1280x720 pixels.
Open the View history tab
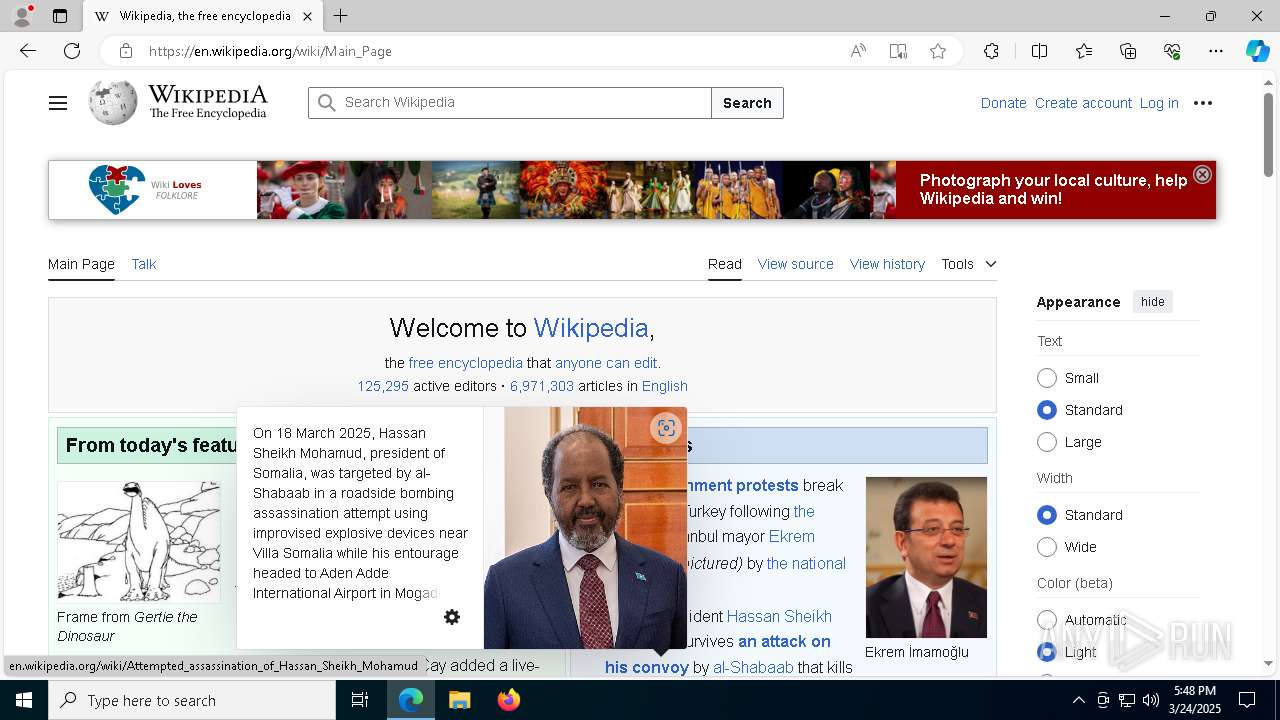point(887,264)
